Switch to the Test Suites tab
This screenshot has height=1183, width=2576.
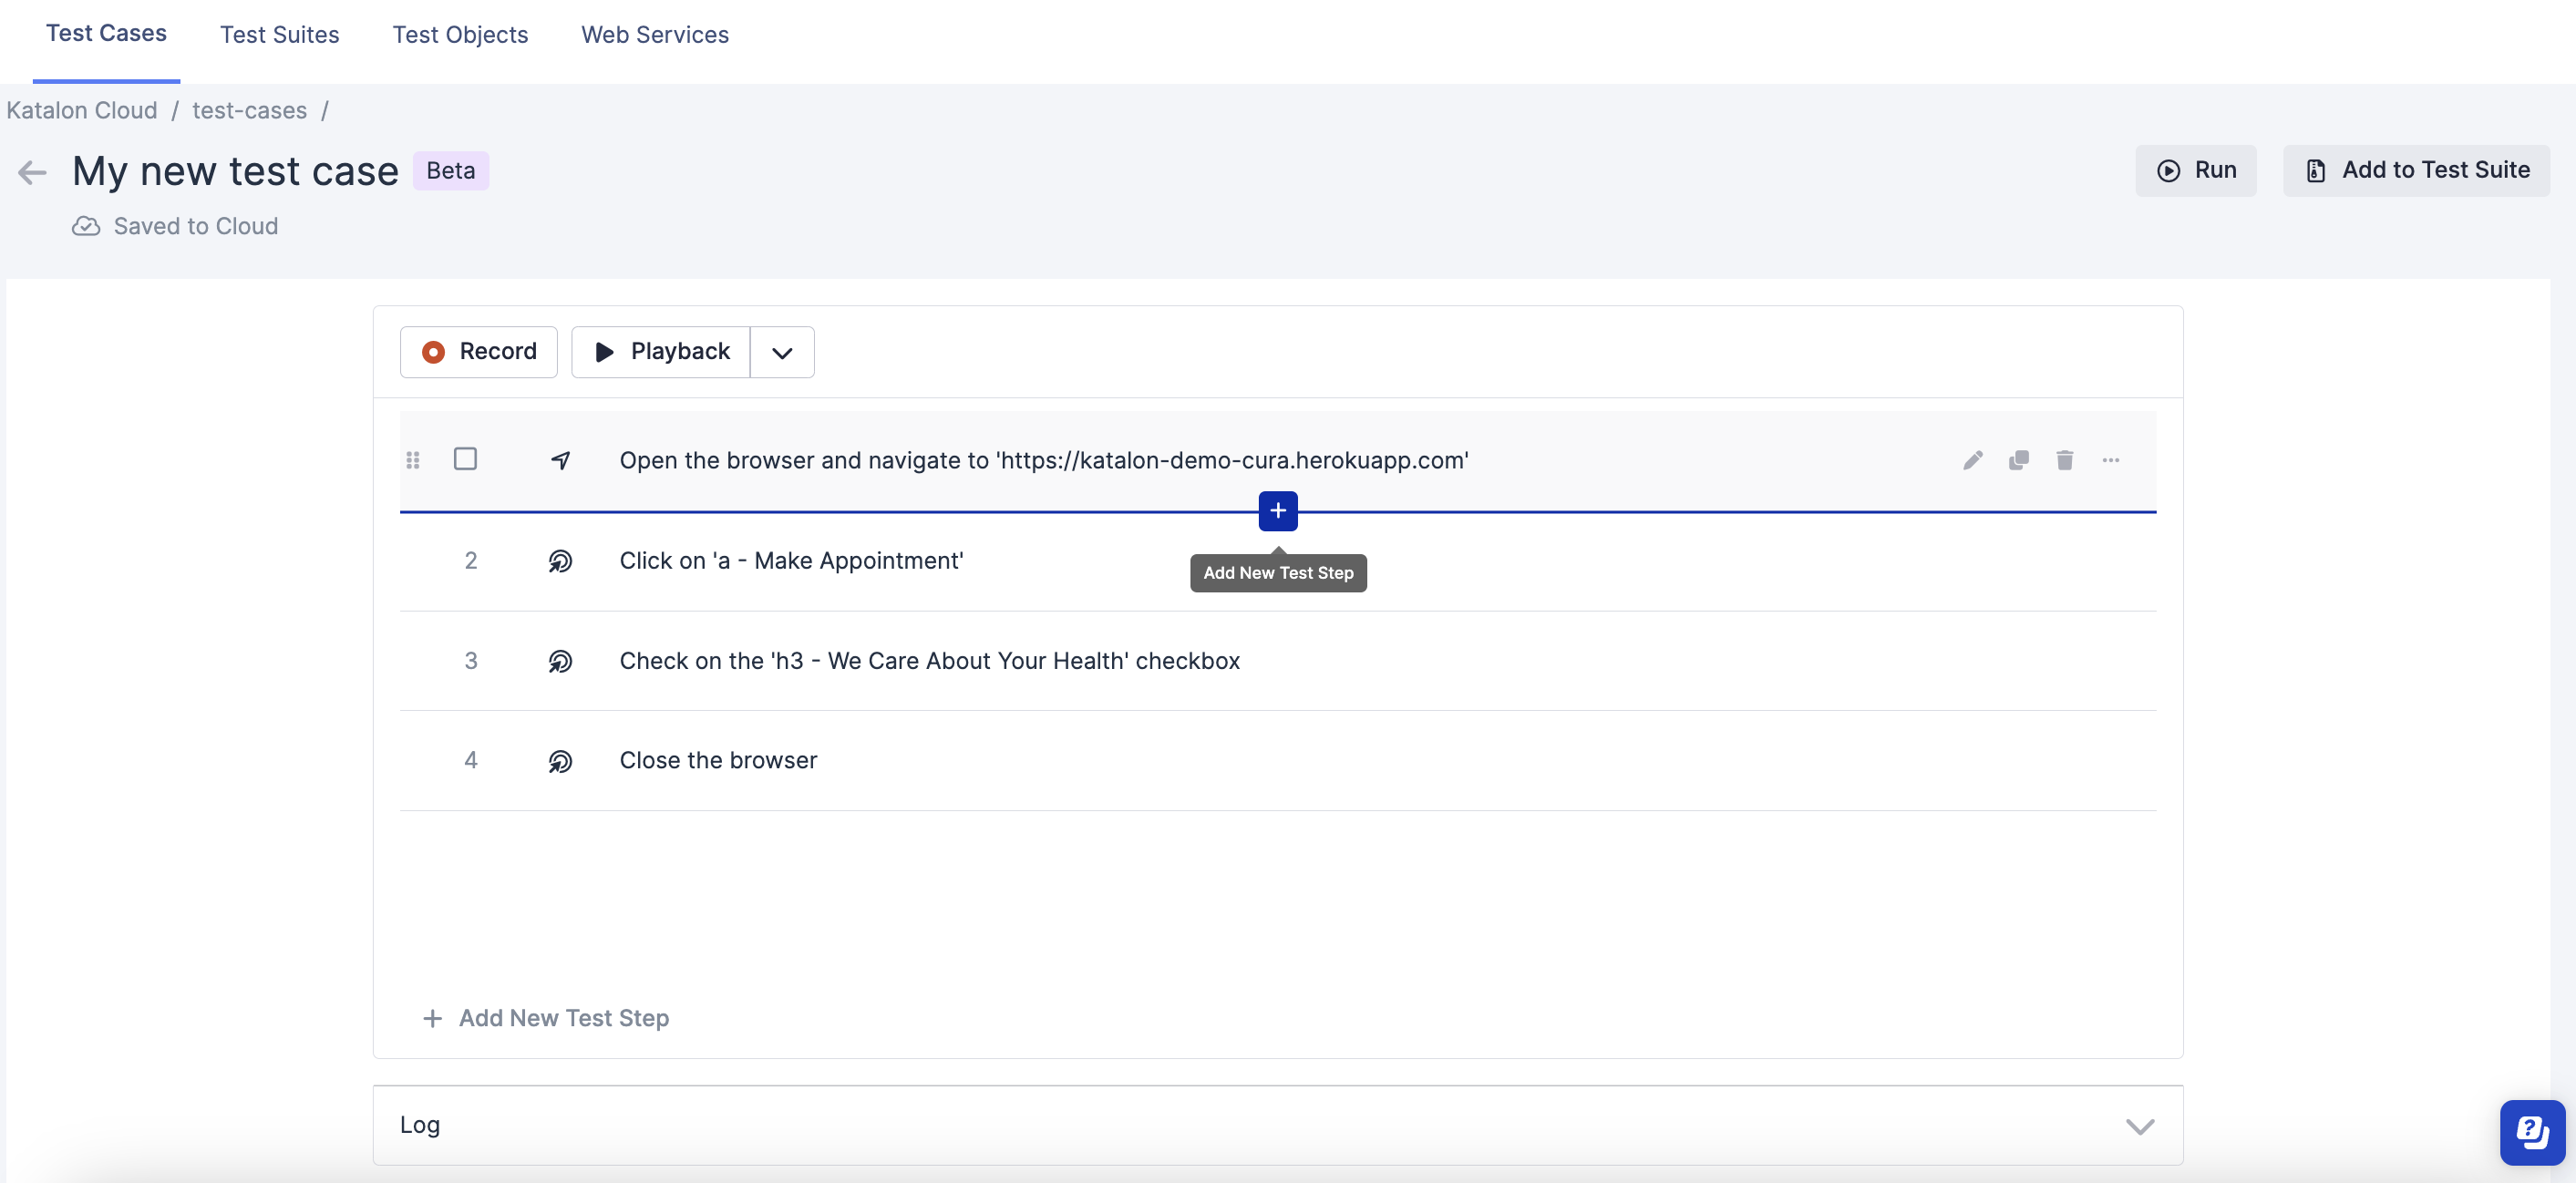pyautogui.click(x=279, y=35)
